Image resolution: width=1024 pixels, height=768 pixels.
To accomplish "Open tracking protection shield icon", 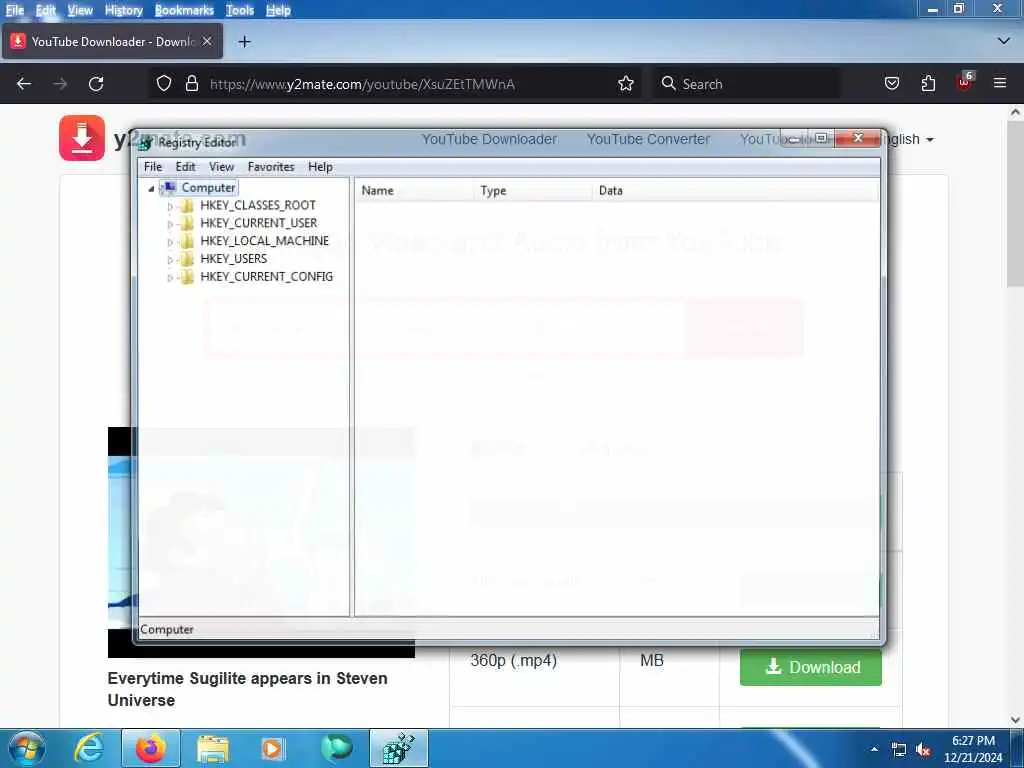I will [x=164, y=84].
